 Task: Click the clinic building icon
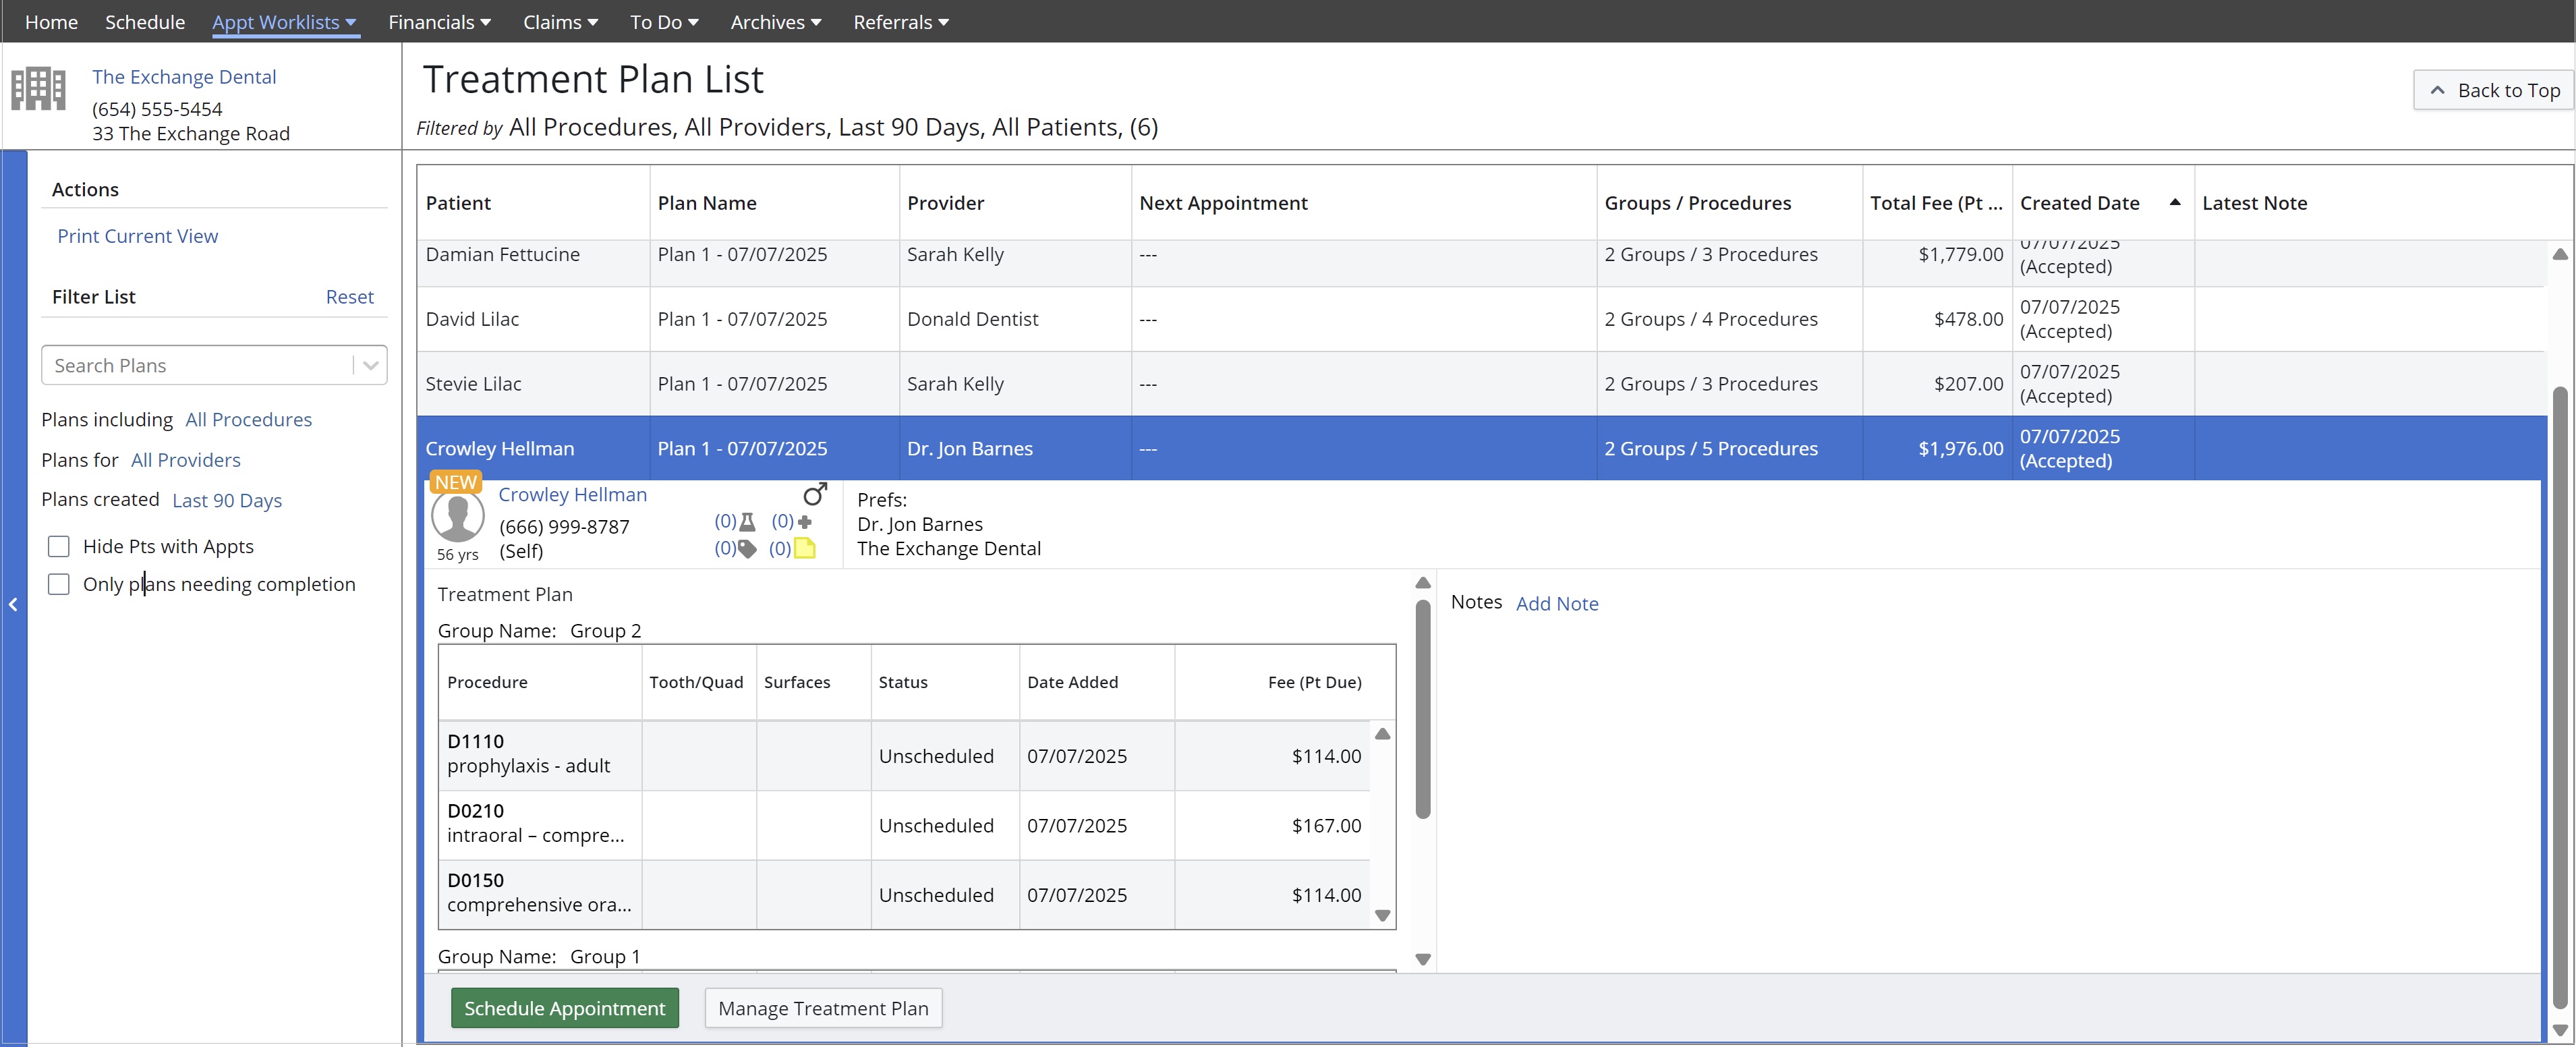[x=38, y=89]
